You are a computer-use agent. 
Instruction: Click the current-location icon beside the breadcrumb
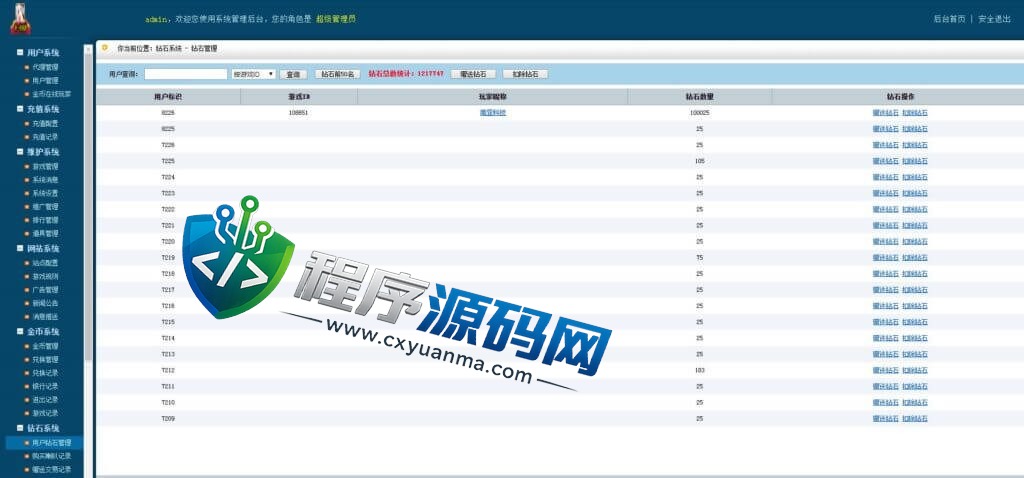click(x=104, y=48)
